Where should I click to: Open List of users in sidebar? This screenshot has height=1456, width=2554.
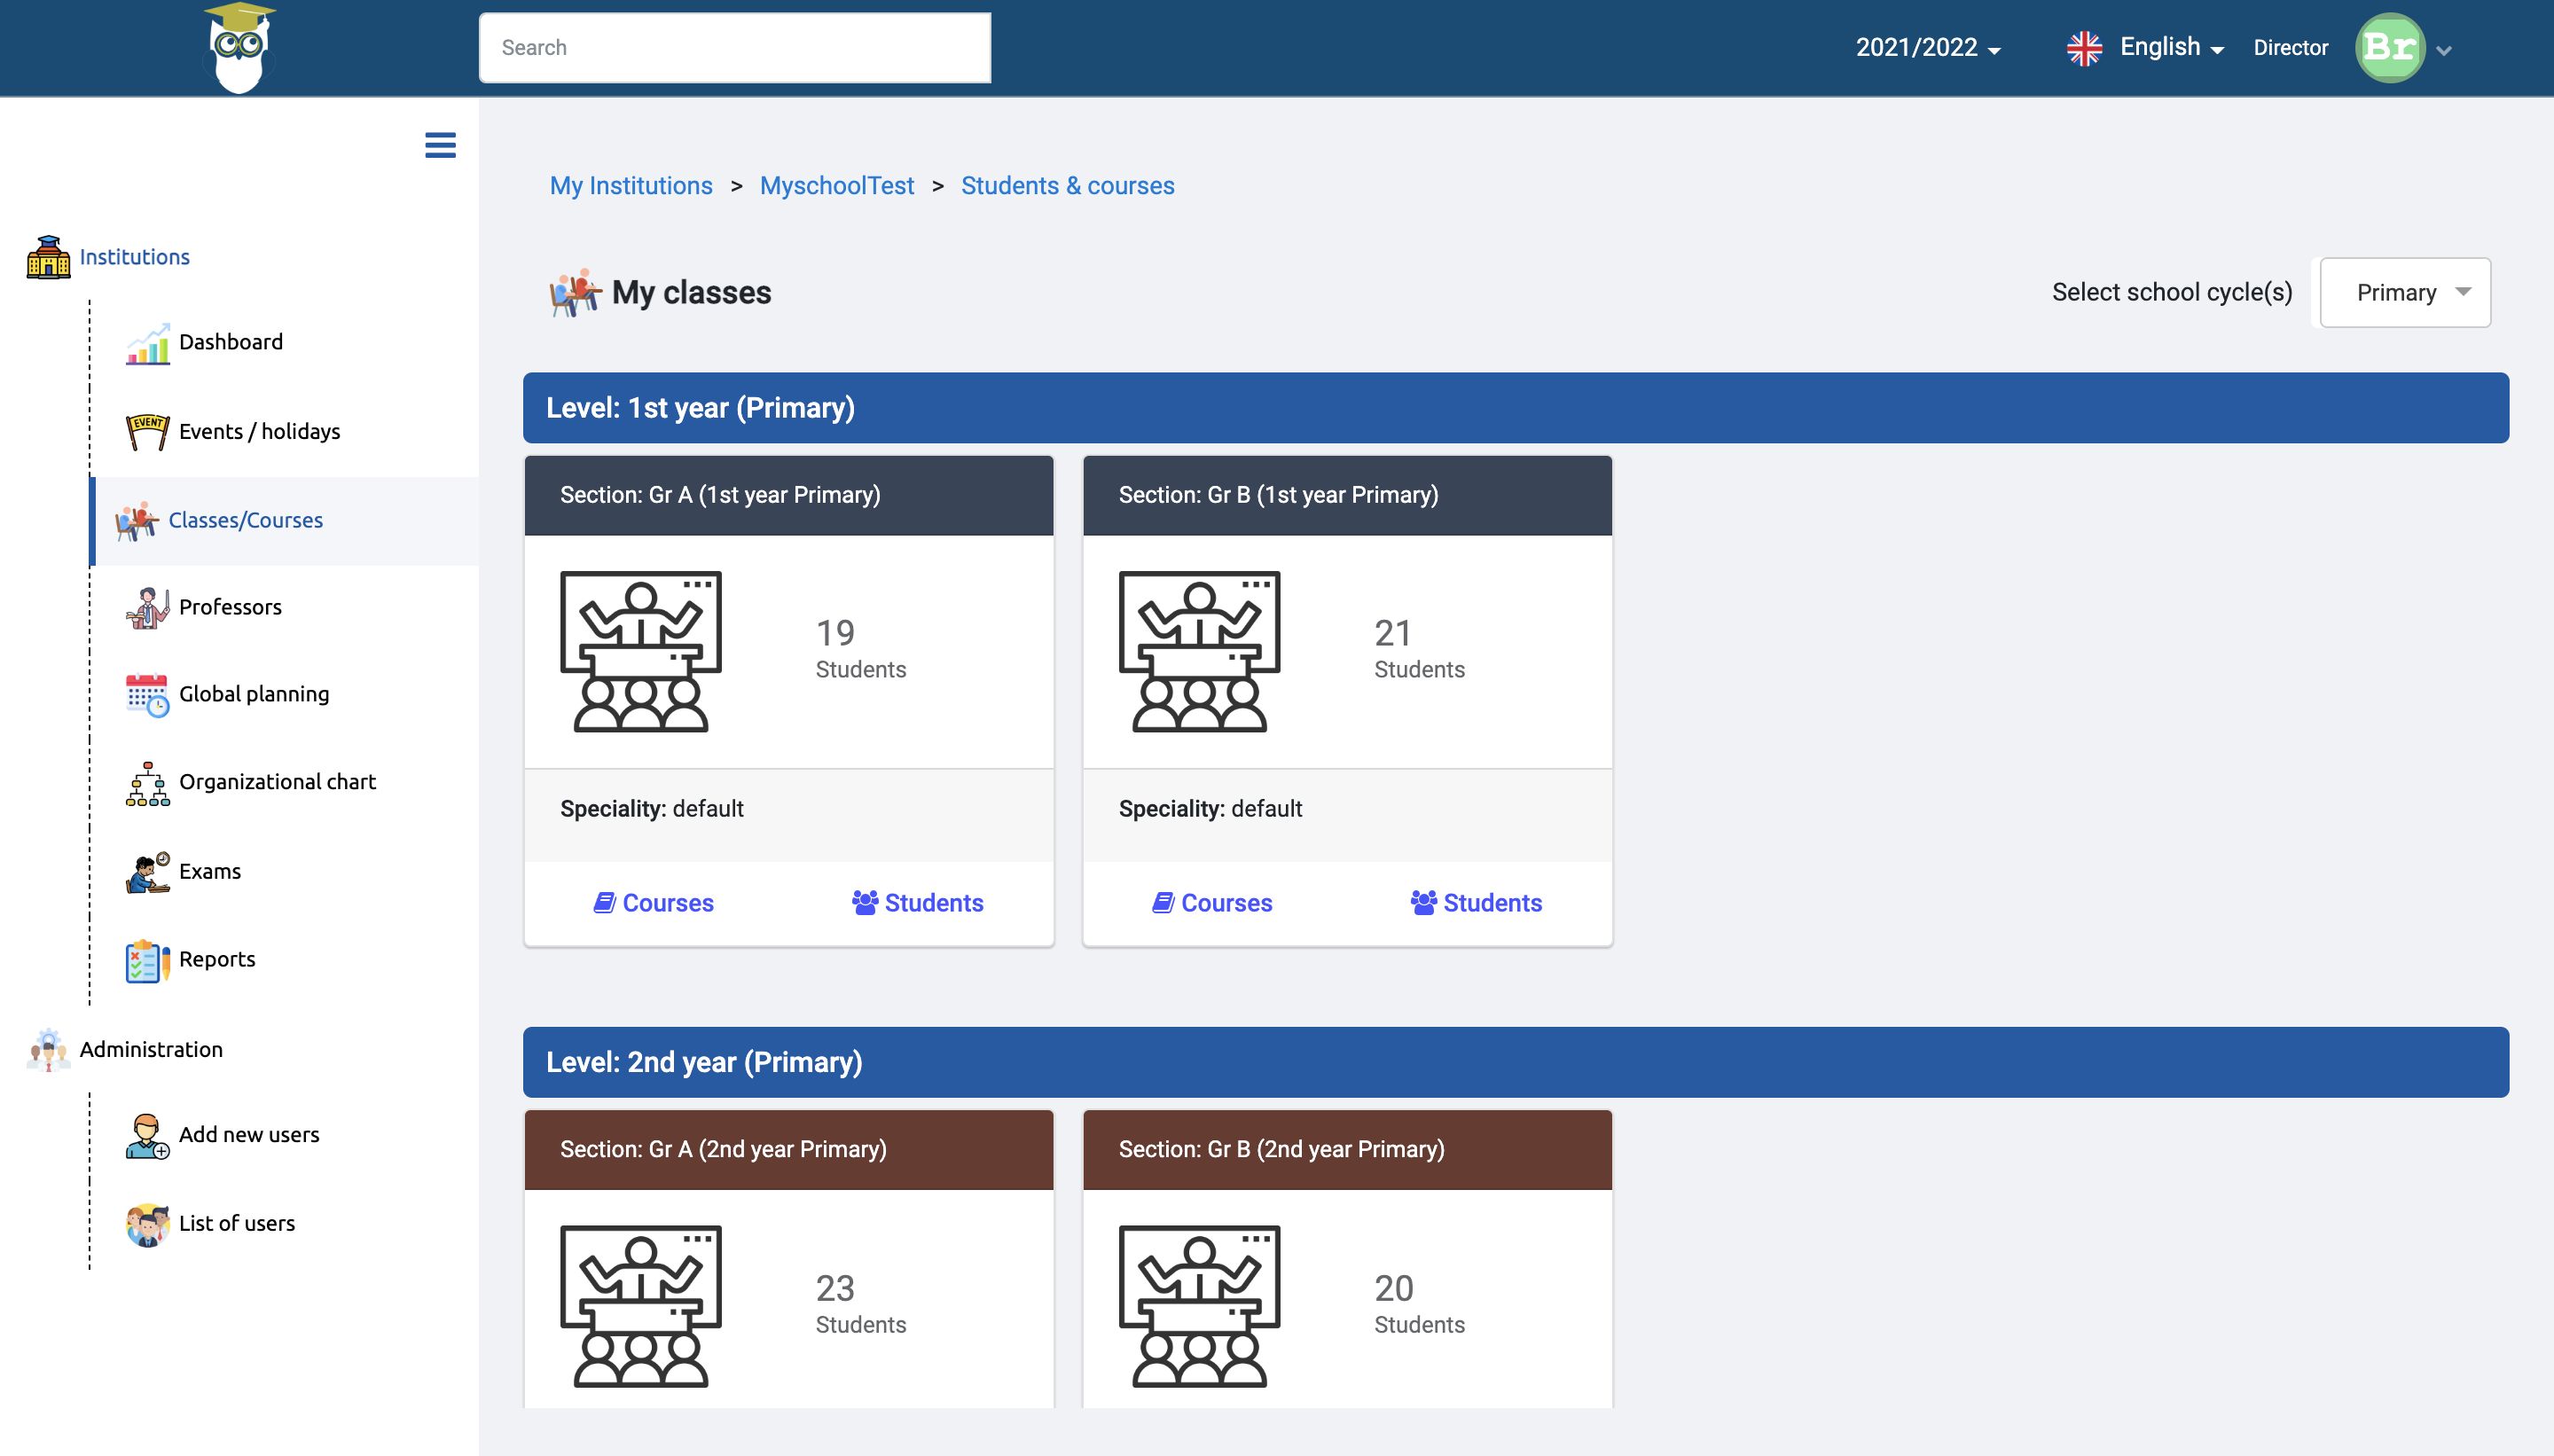point(237,1223)
